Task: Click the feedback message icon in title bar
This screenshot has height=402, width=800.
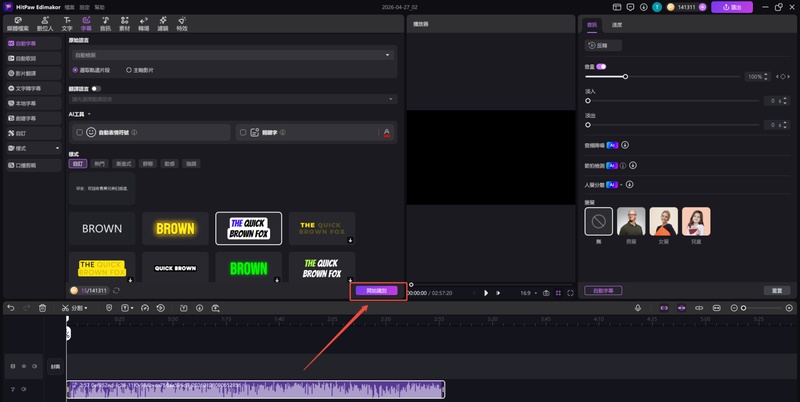Action: [631, 7]
